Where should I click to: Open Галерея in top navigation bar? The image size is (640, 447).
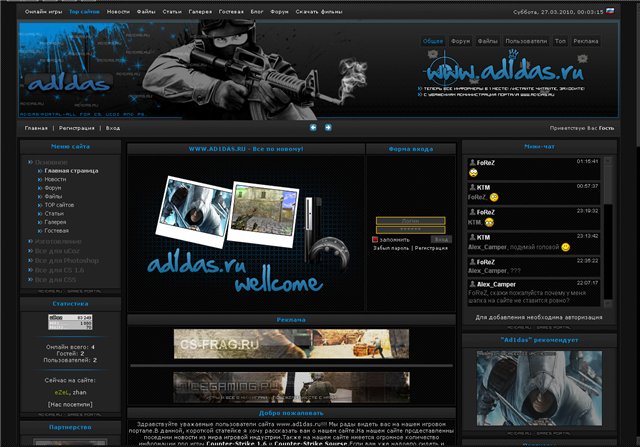(x=200, y=12)
